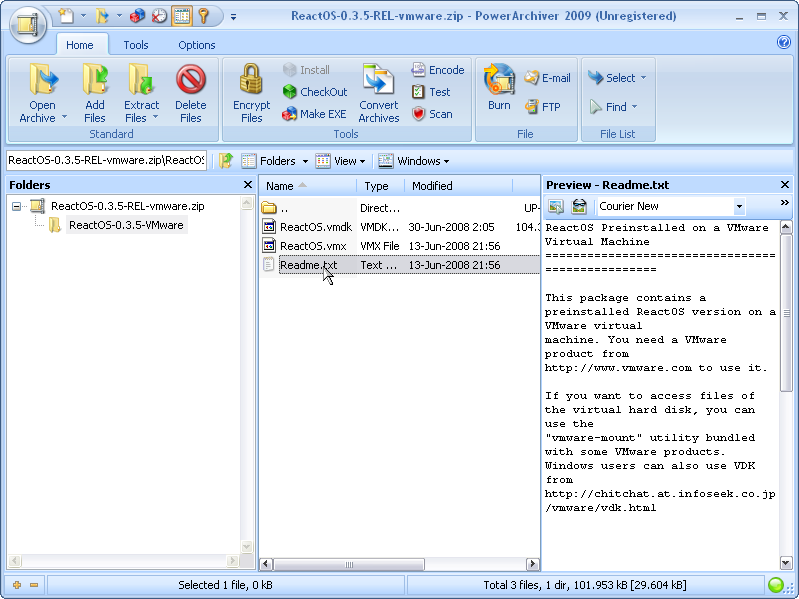Click the Delete Files button
Screen dimensions: 799x599
pos(191,93)
